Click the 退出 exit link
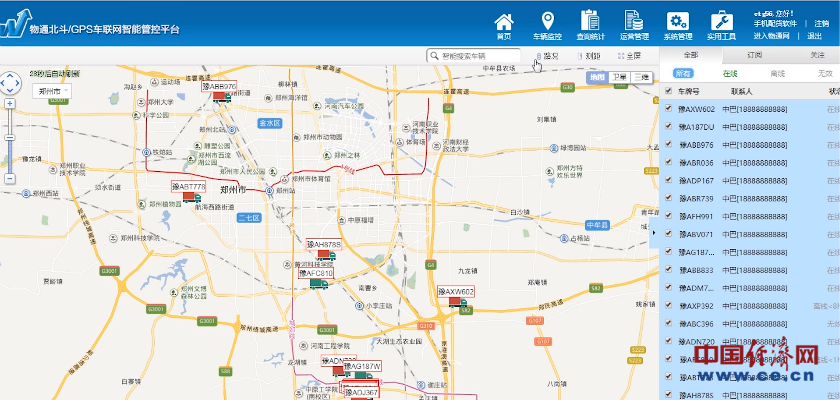 [x=814, y=36]
